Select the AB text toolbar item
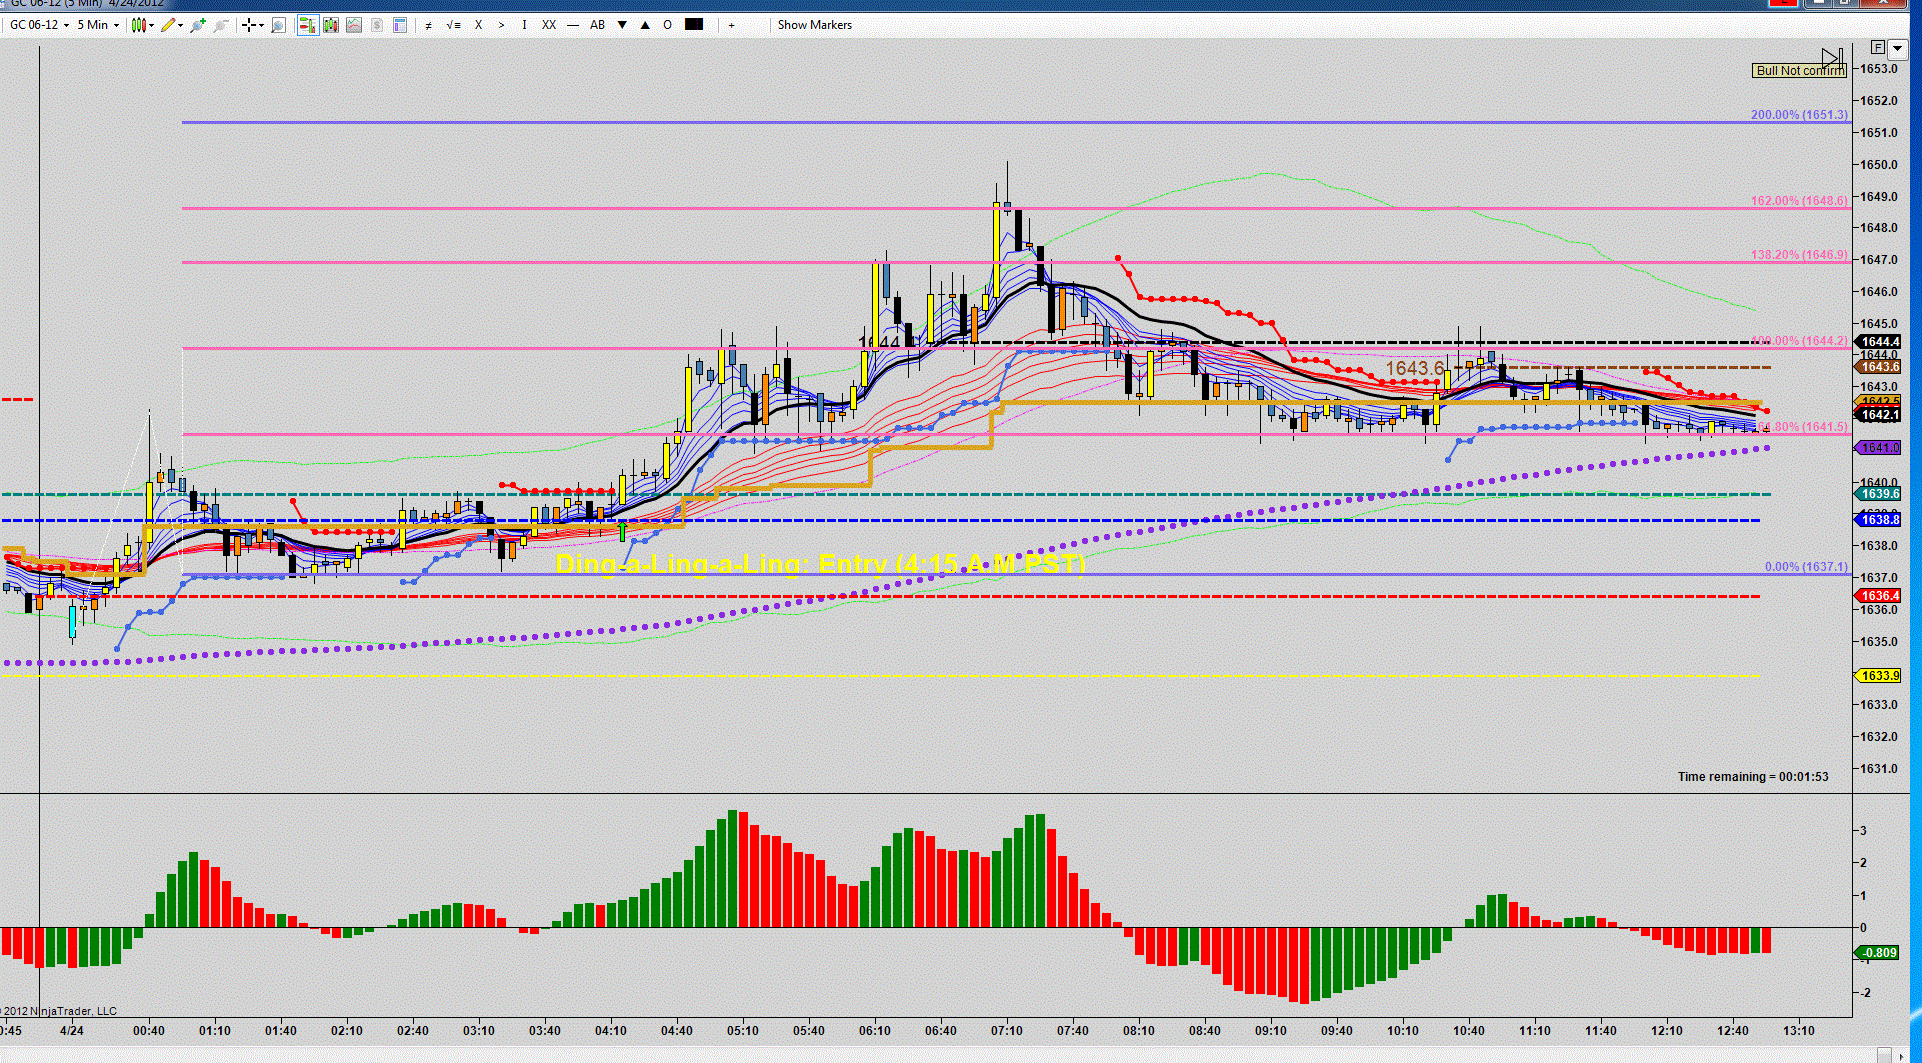The width and height of the screenshot is (1922, 1063). tap(597, 25)
